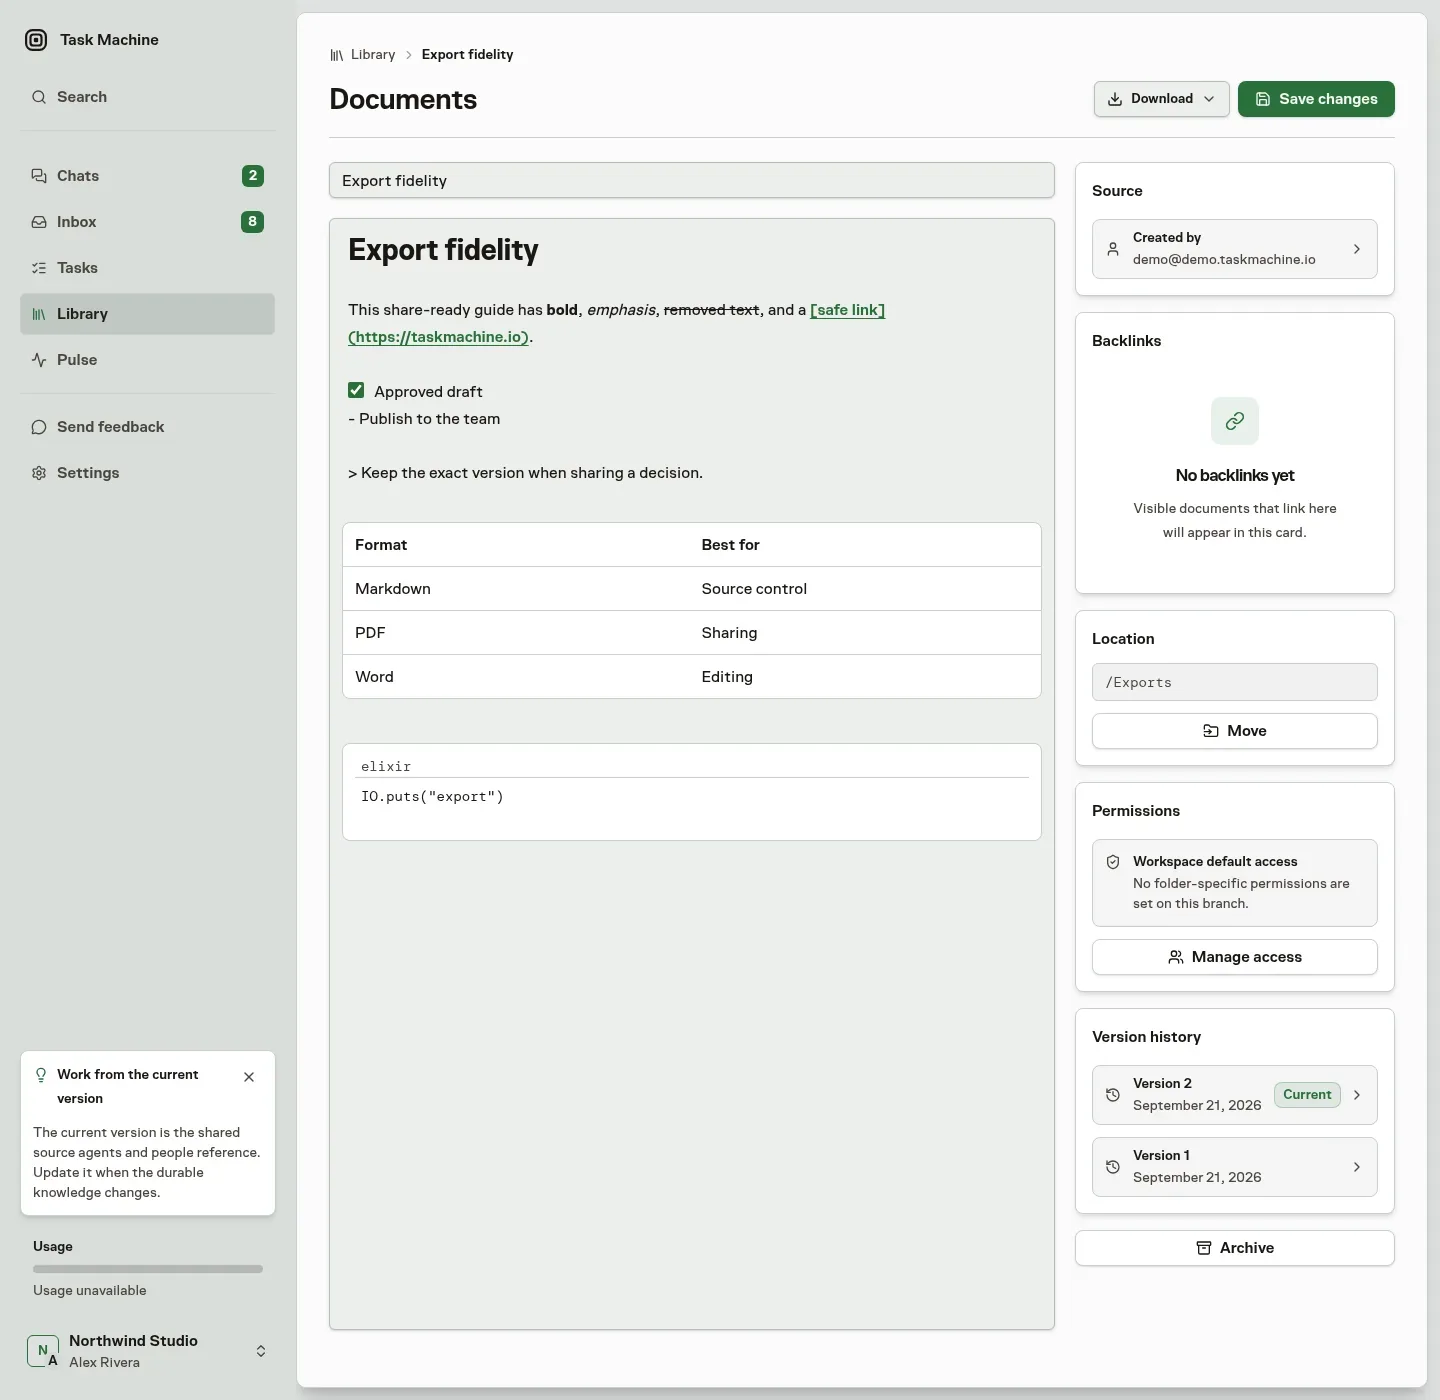The height and width of the screenshot is (1400, 1440).
Task: Open the Download dropdown
Action: coord(1162,99)
